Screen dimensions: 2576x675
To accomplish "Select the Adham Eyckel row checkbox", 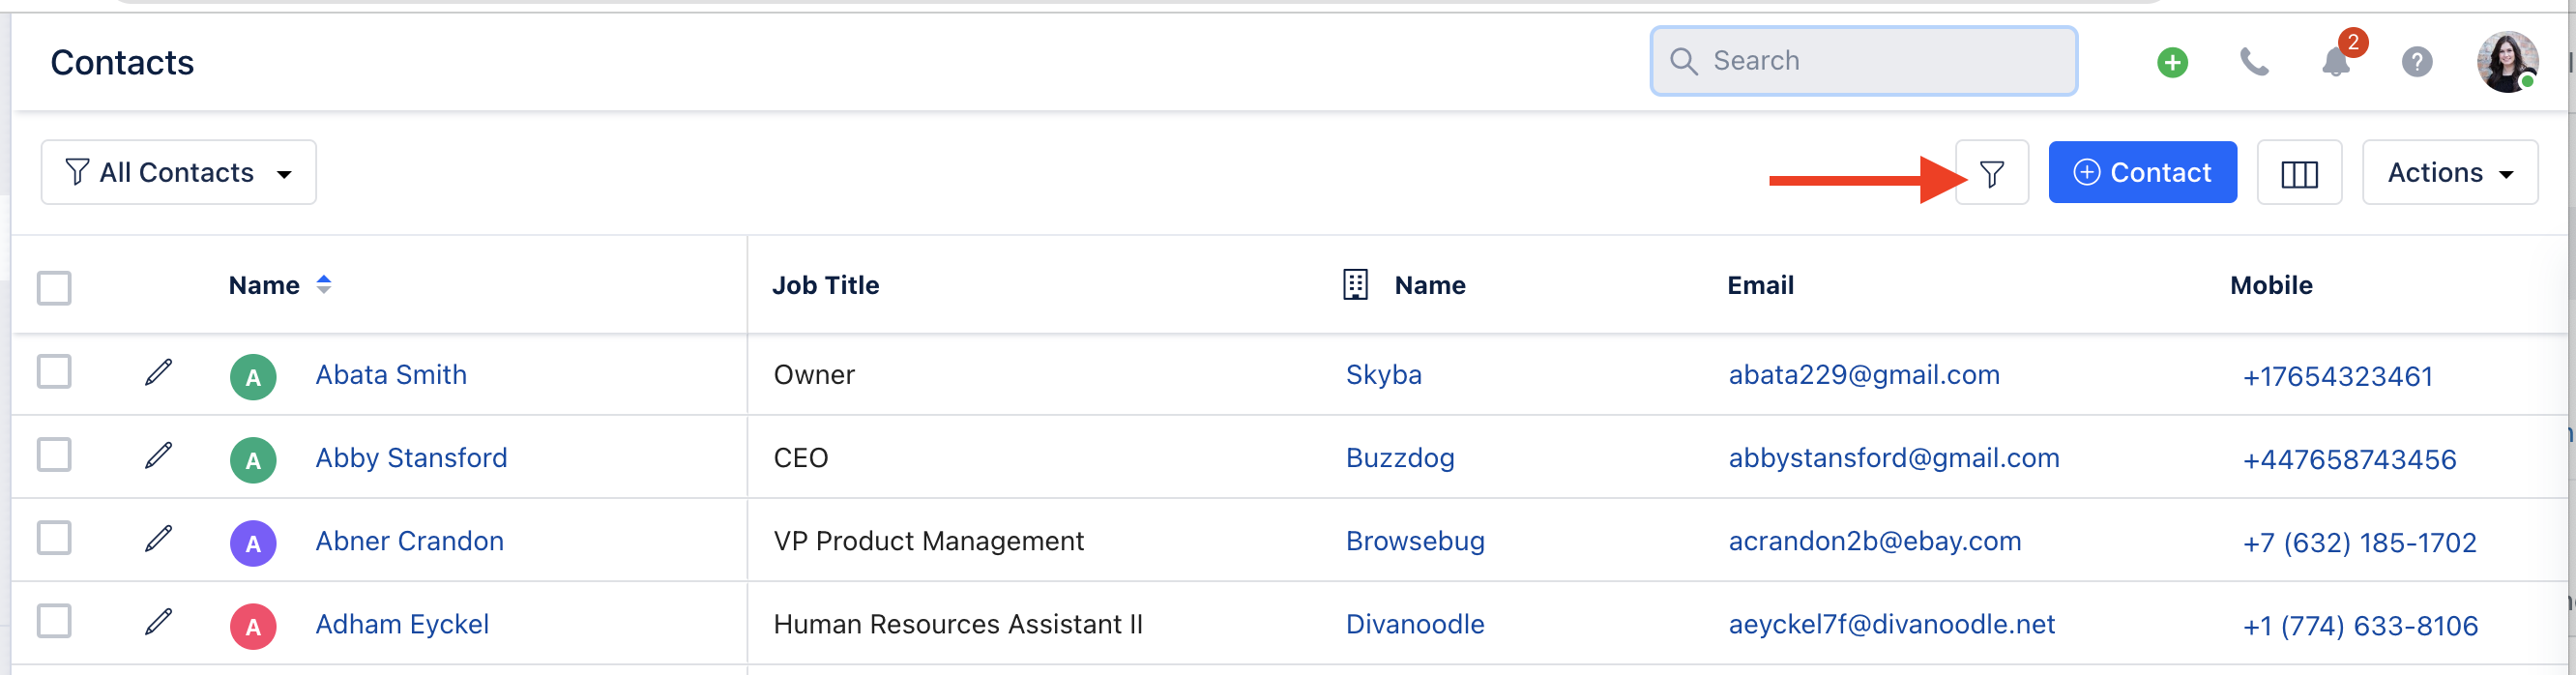I will 54,621.
